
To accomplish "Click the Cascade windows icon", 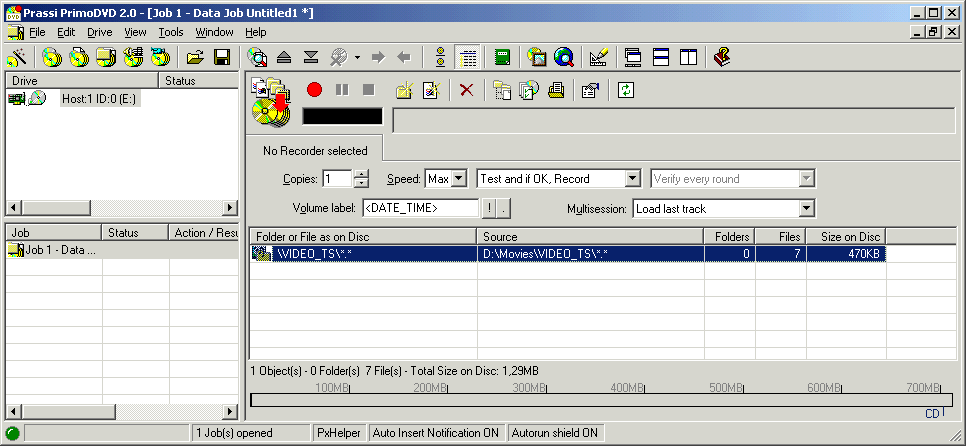I will coord(633,57).
